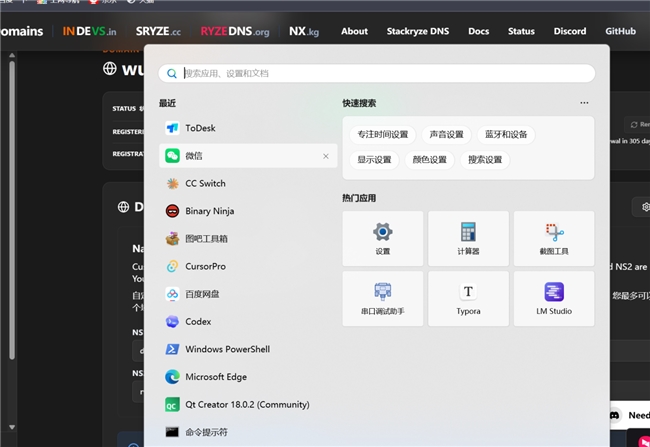This screenshot has height=447, width=650.
Task: Launch the green WeChat 微信 app icon
Action: (x=172, y=156)
